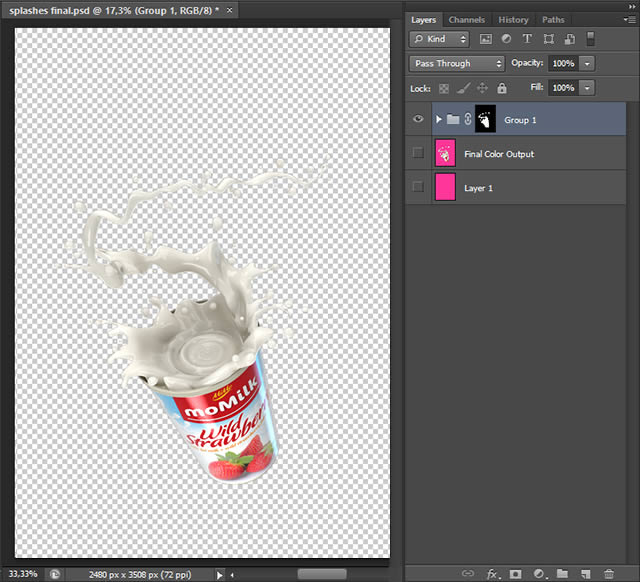Viewport: 640px width, 582px height.
Task: Toggle layer filtering on/off switch
Action: [590, 39]
